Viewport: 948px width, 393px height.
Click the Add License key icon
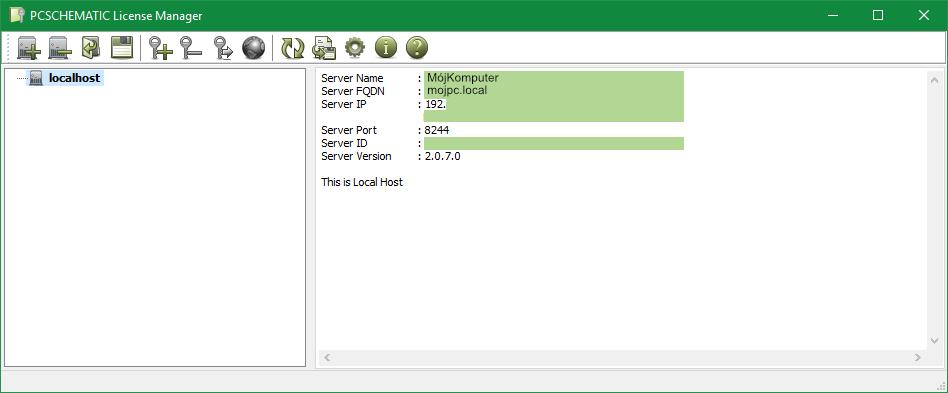tap(161, 48)
